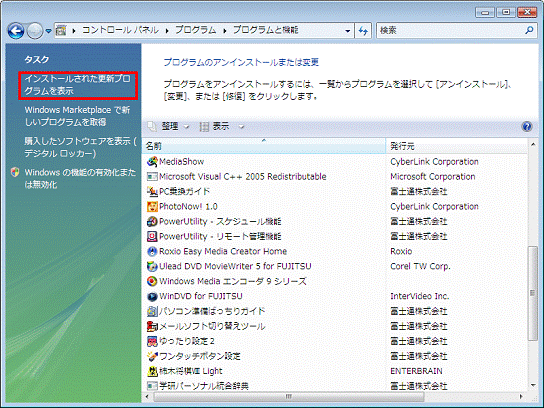This screenshot has width=544, height=408.
Task: Select the Microsoft Corporation publisher cell
Action: [433, 177]
